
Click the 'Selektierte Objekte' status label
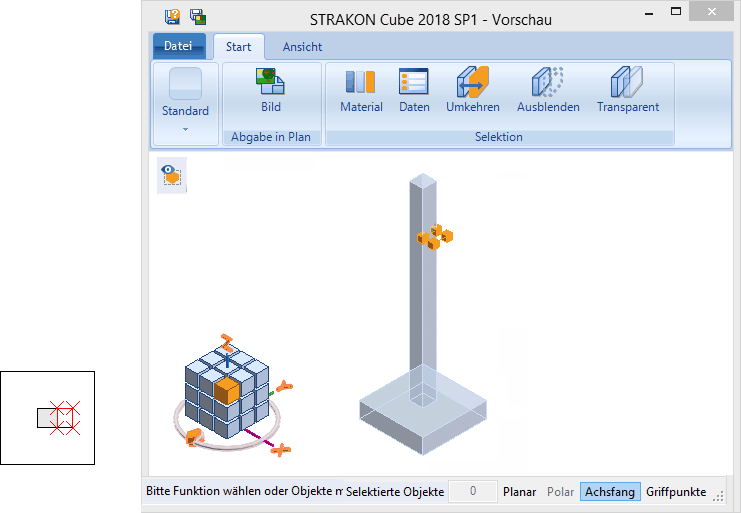[x=395, y=492]
